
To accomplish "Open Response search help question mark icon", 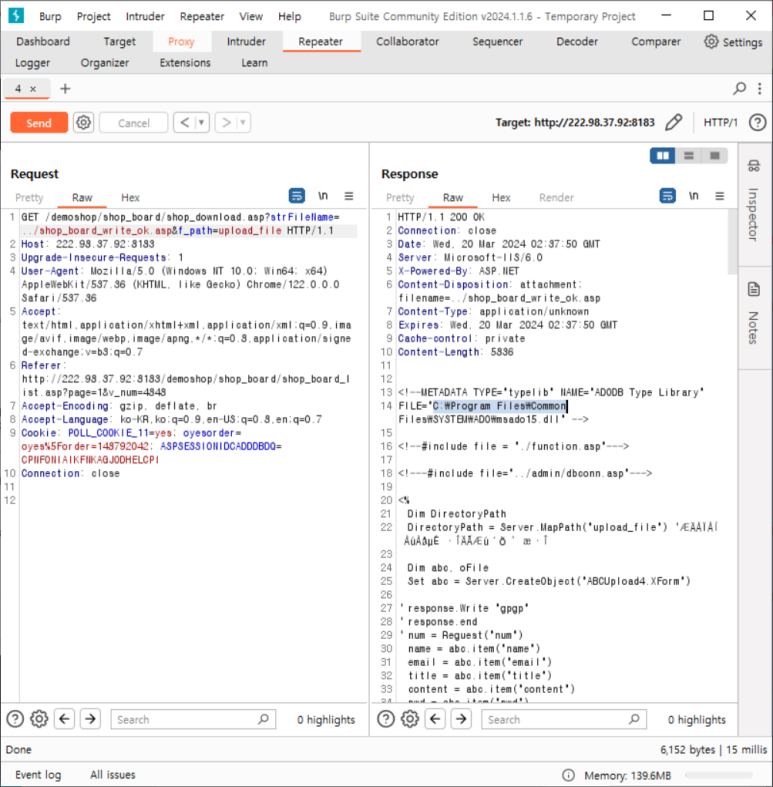I will [x=386, y=719].
